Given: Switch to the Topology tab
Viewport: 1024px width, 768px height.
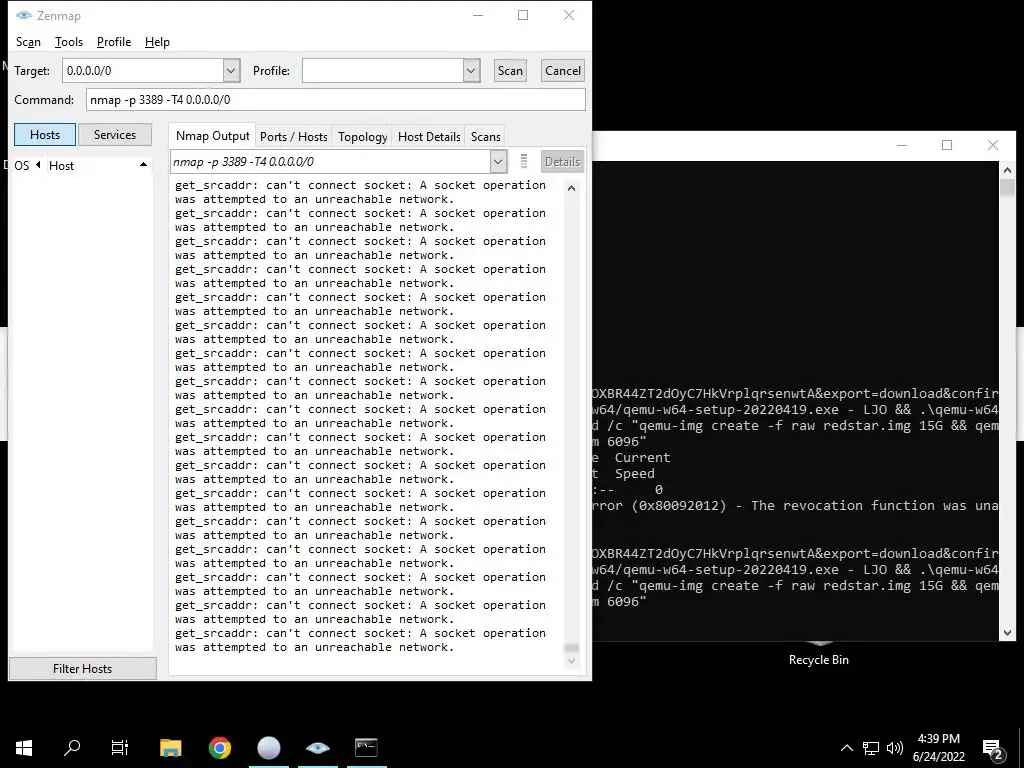Looking at the screenshot, I should [362, 136].
